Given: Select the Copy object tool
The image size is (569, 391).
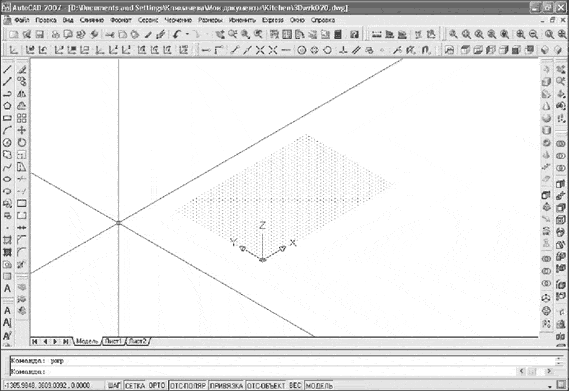Looking at the screenshot, I should point(22,81).
